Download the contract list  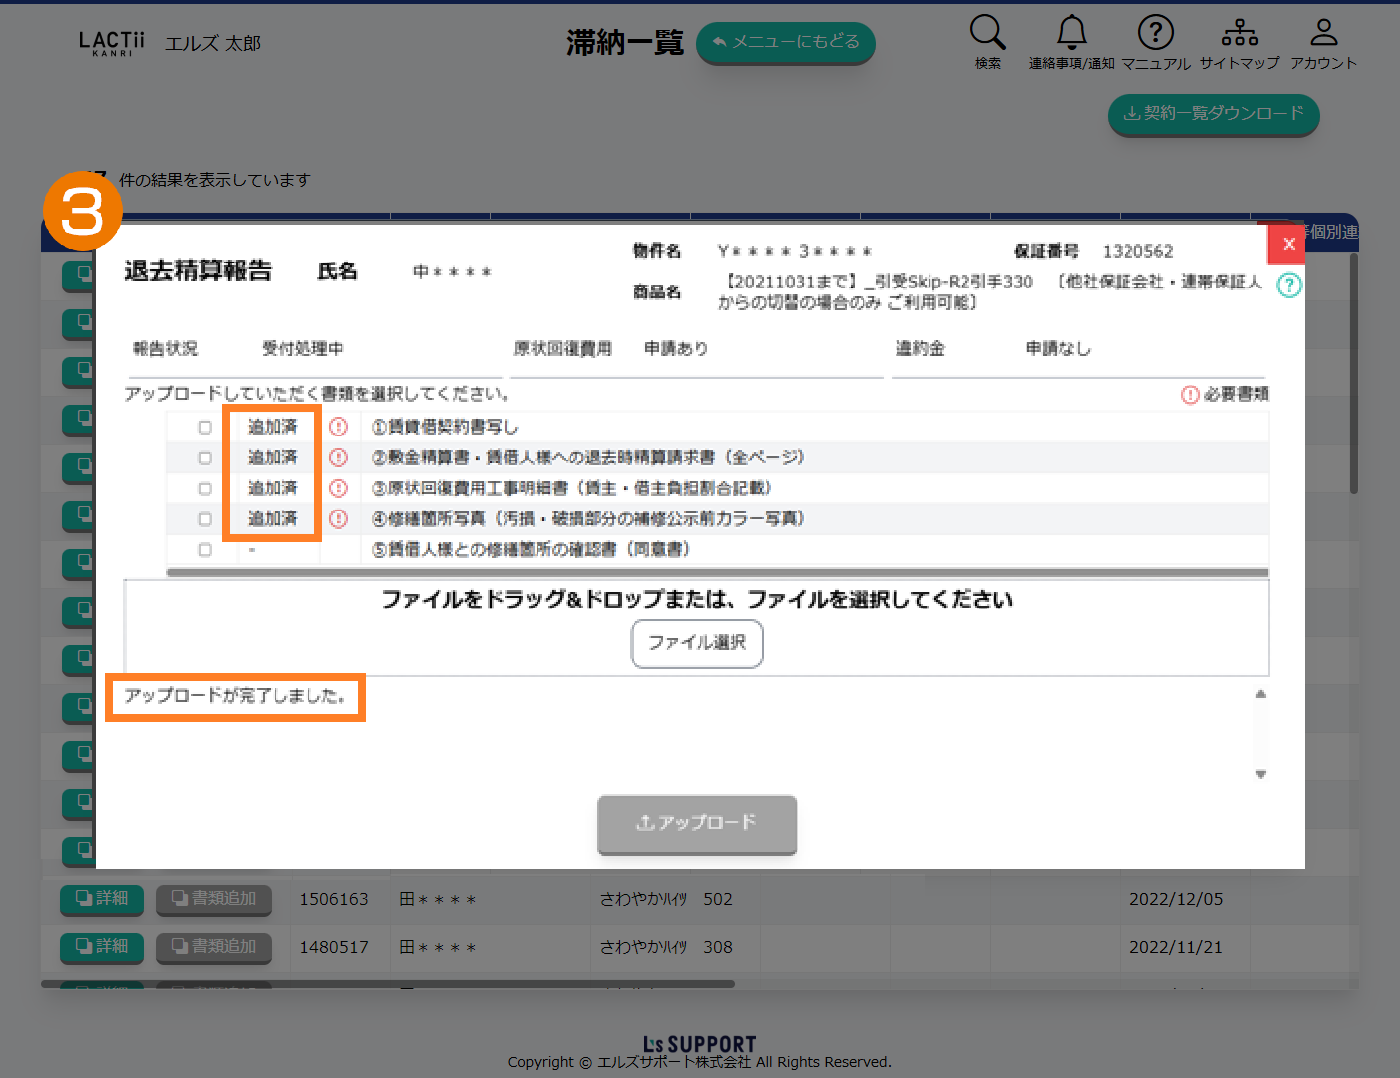pyautogui.click(x=1213, y=114)
